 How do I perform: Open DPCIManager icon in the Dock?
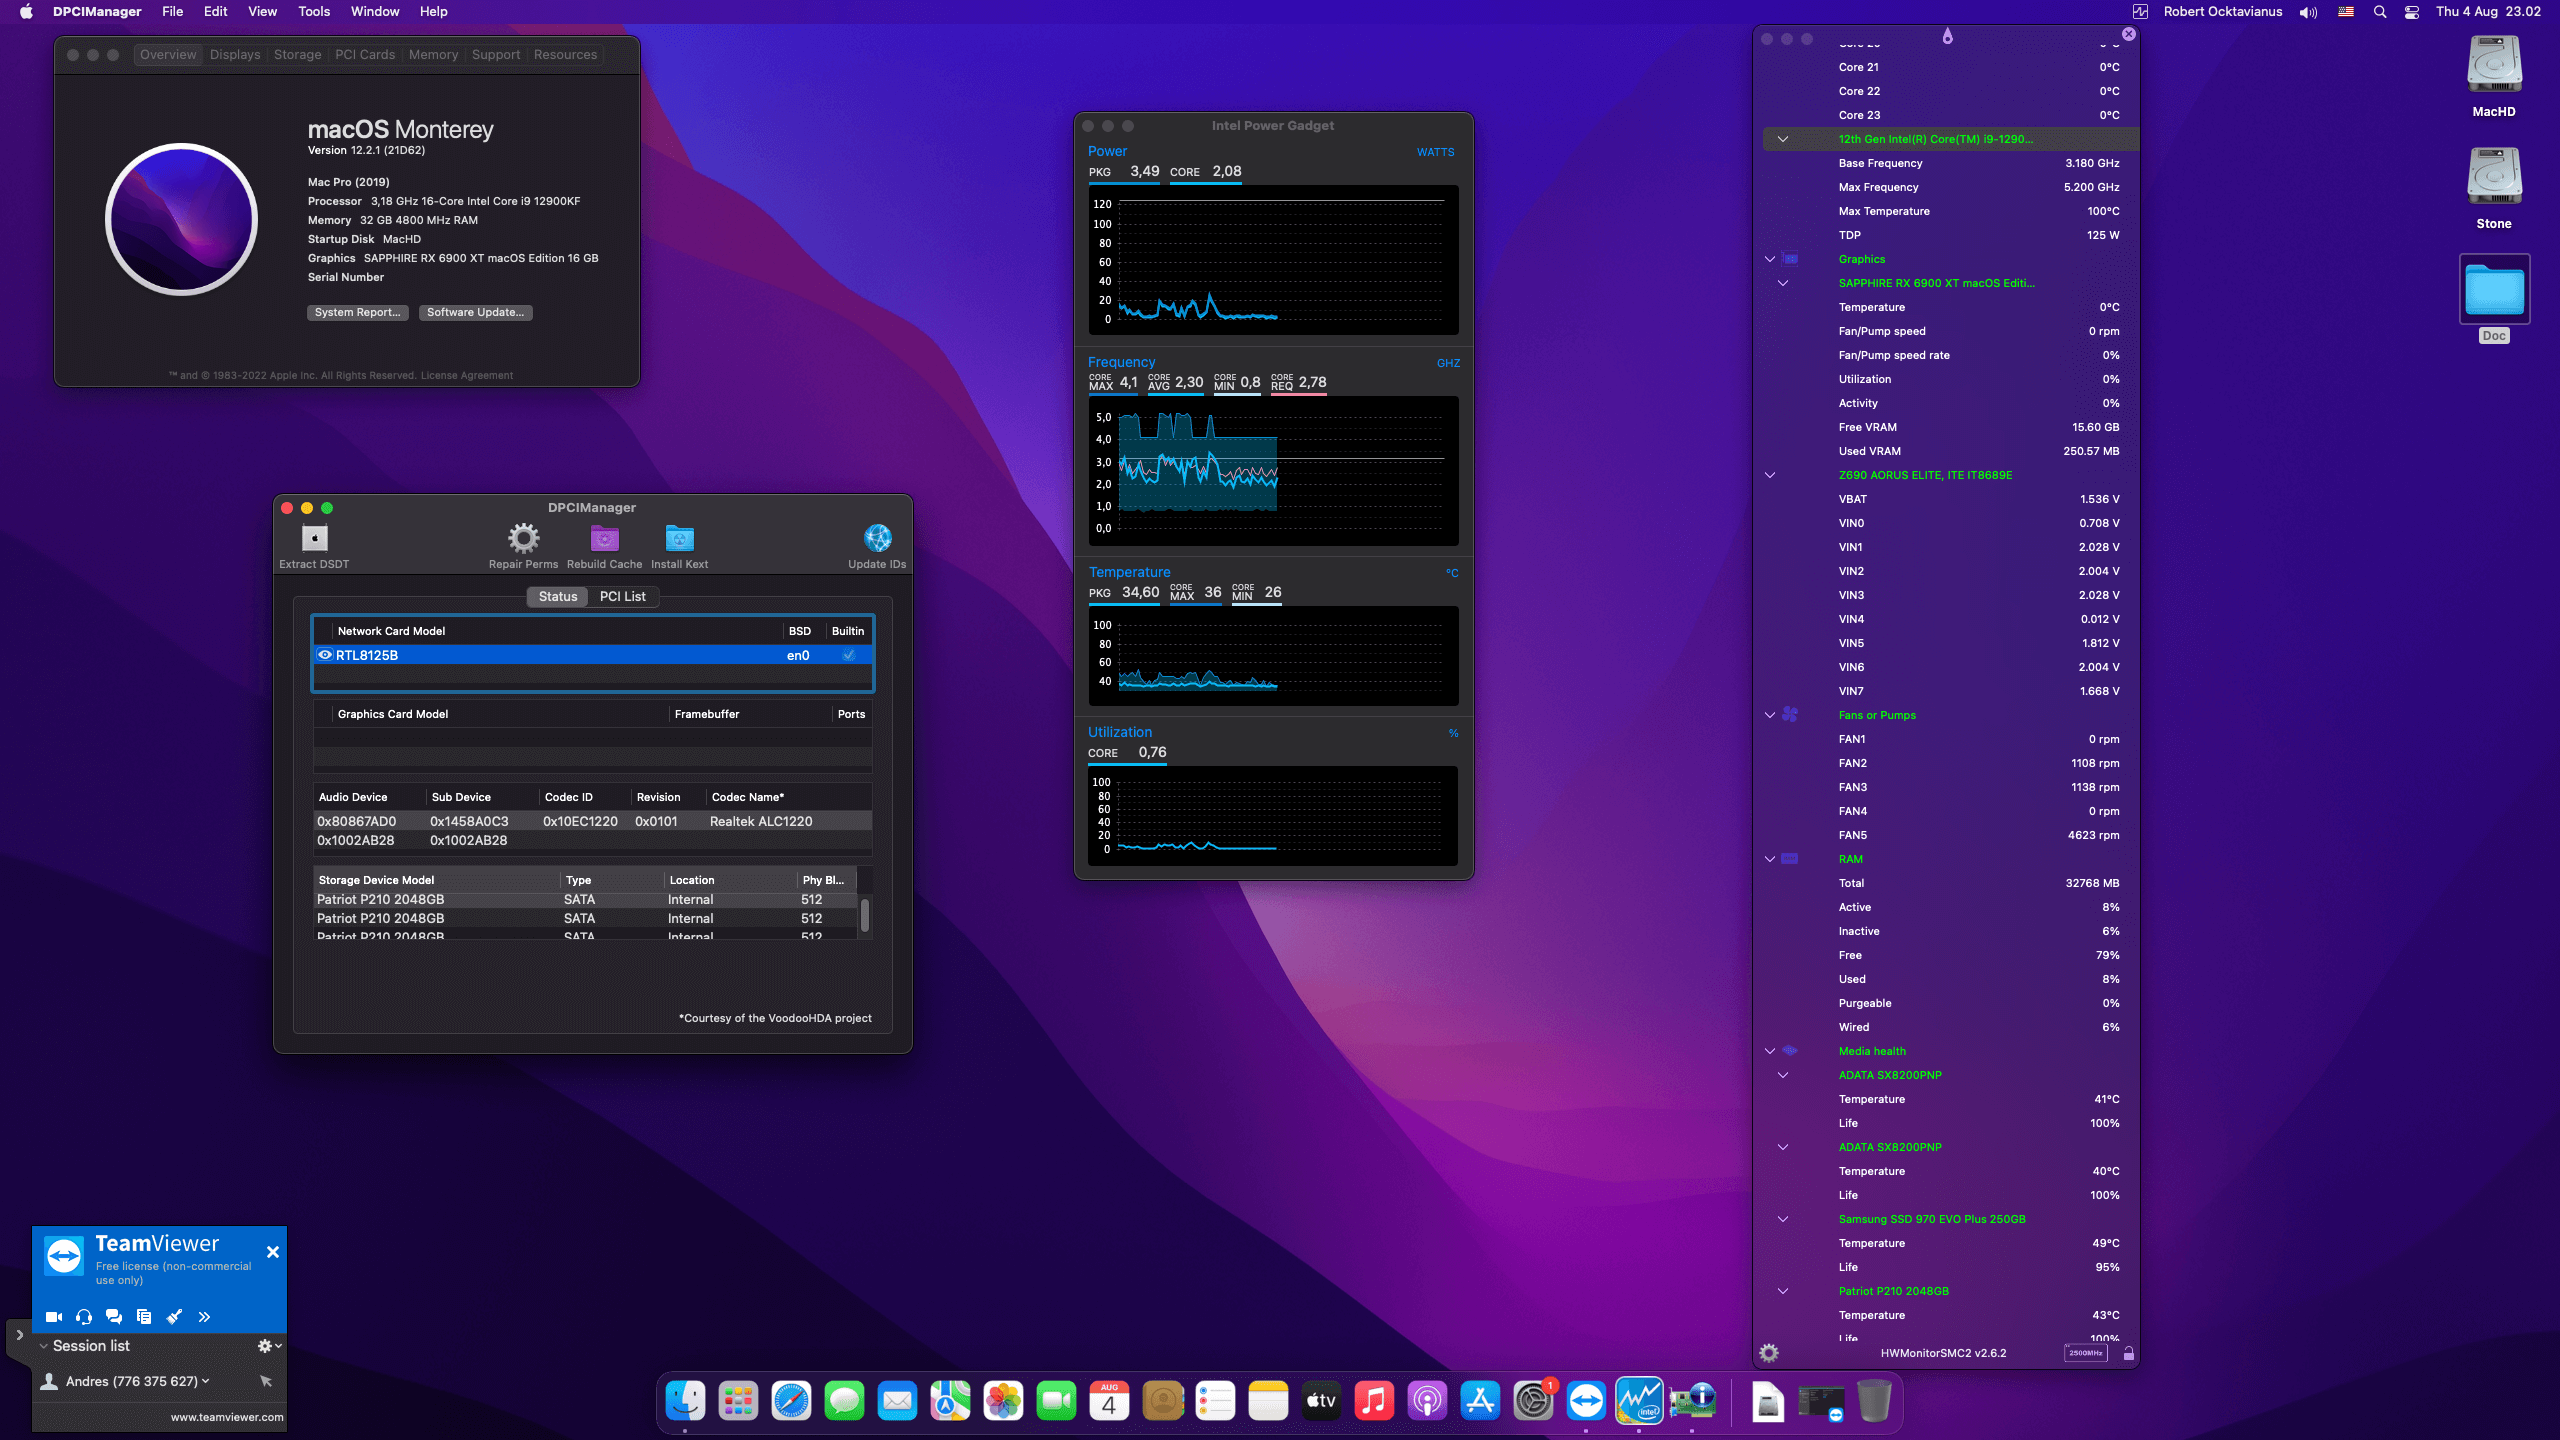pyautogui.click(x=1692, y=1401)
